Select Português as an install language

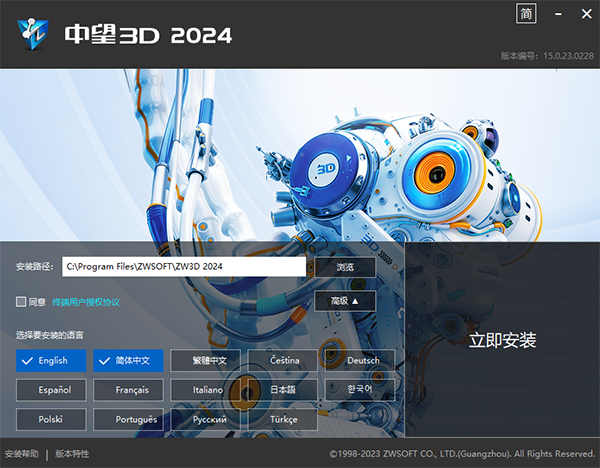click(129, 419)
